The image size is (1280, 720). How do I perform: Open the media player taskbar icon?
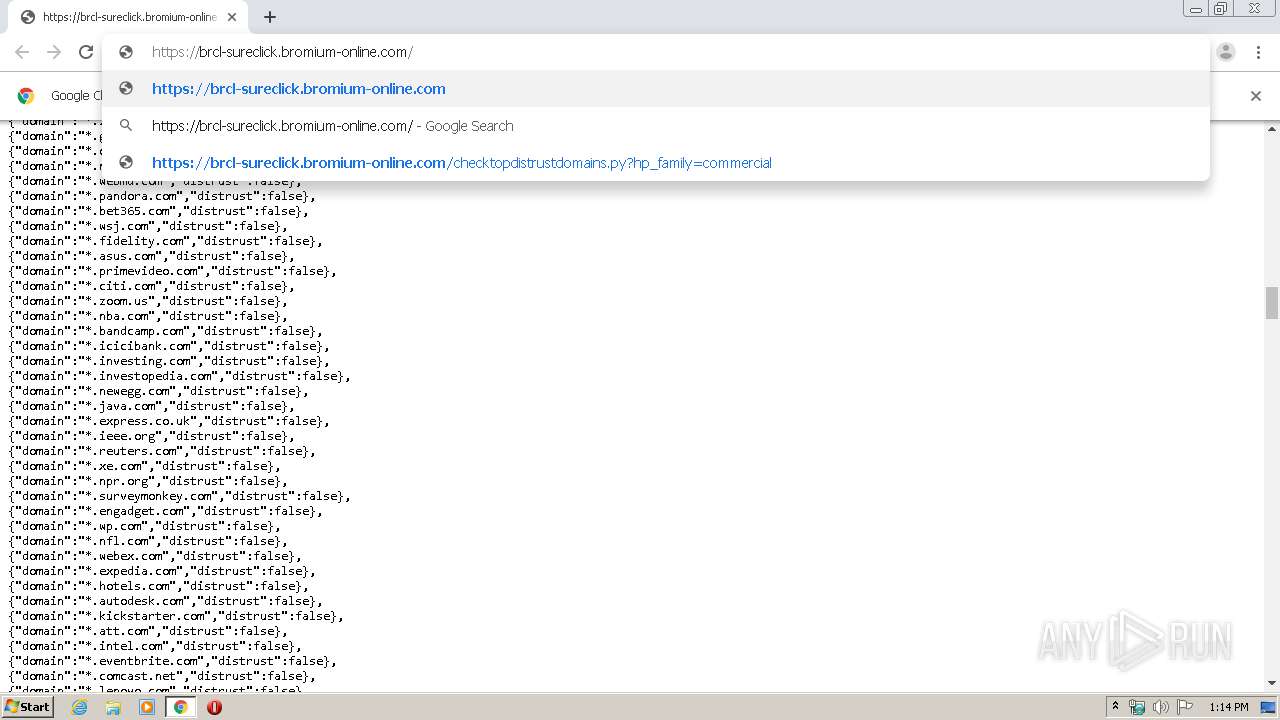coord(147,707)
